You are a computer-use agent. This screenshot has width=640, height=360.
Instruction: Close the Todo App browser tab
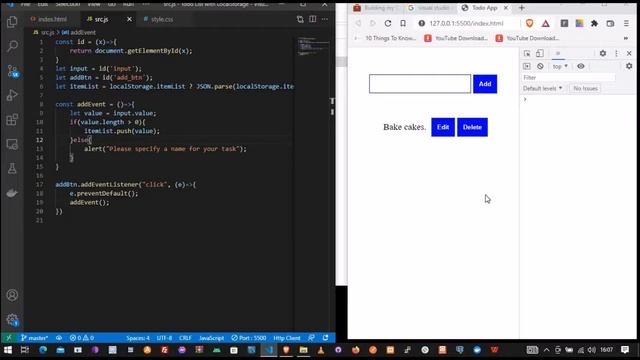(x=506, y=8)
